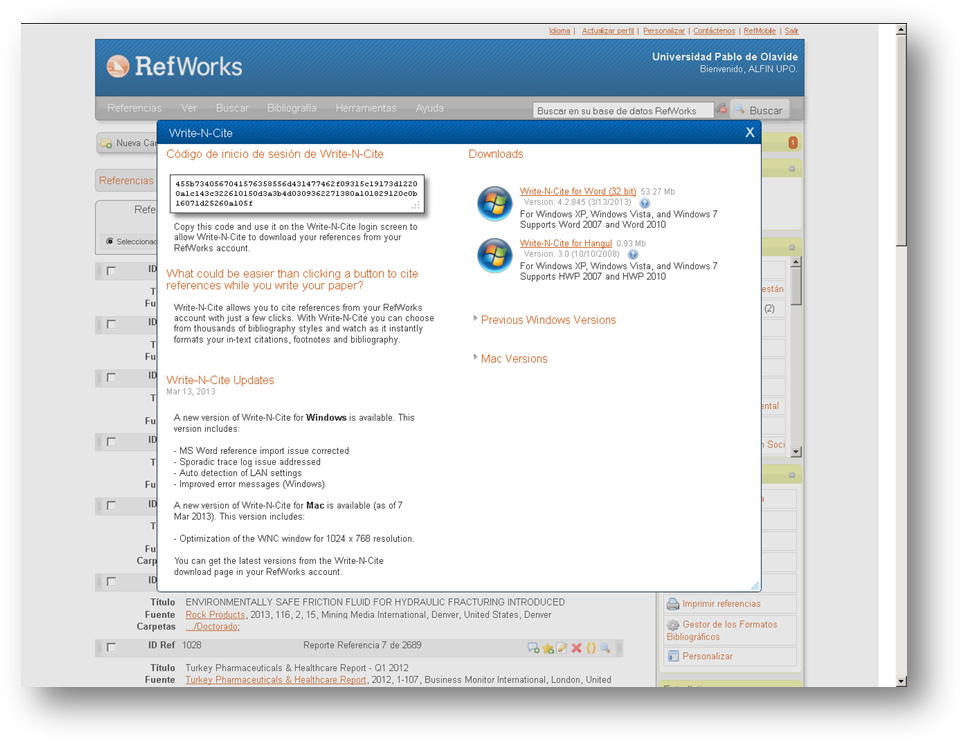Viewport: 962px width, 742px height.
Task: Select the Seleccionados radio button
Action: [x=110, y=241]
